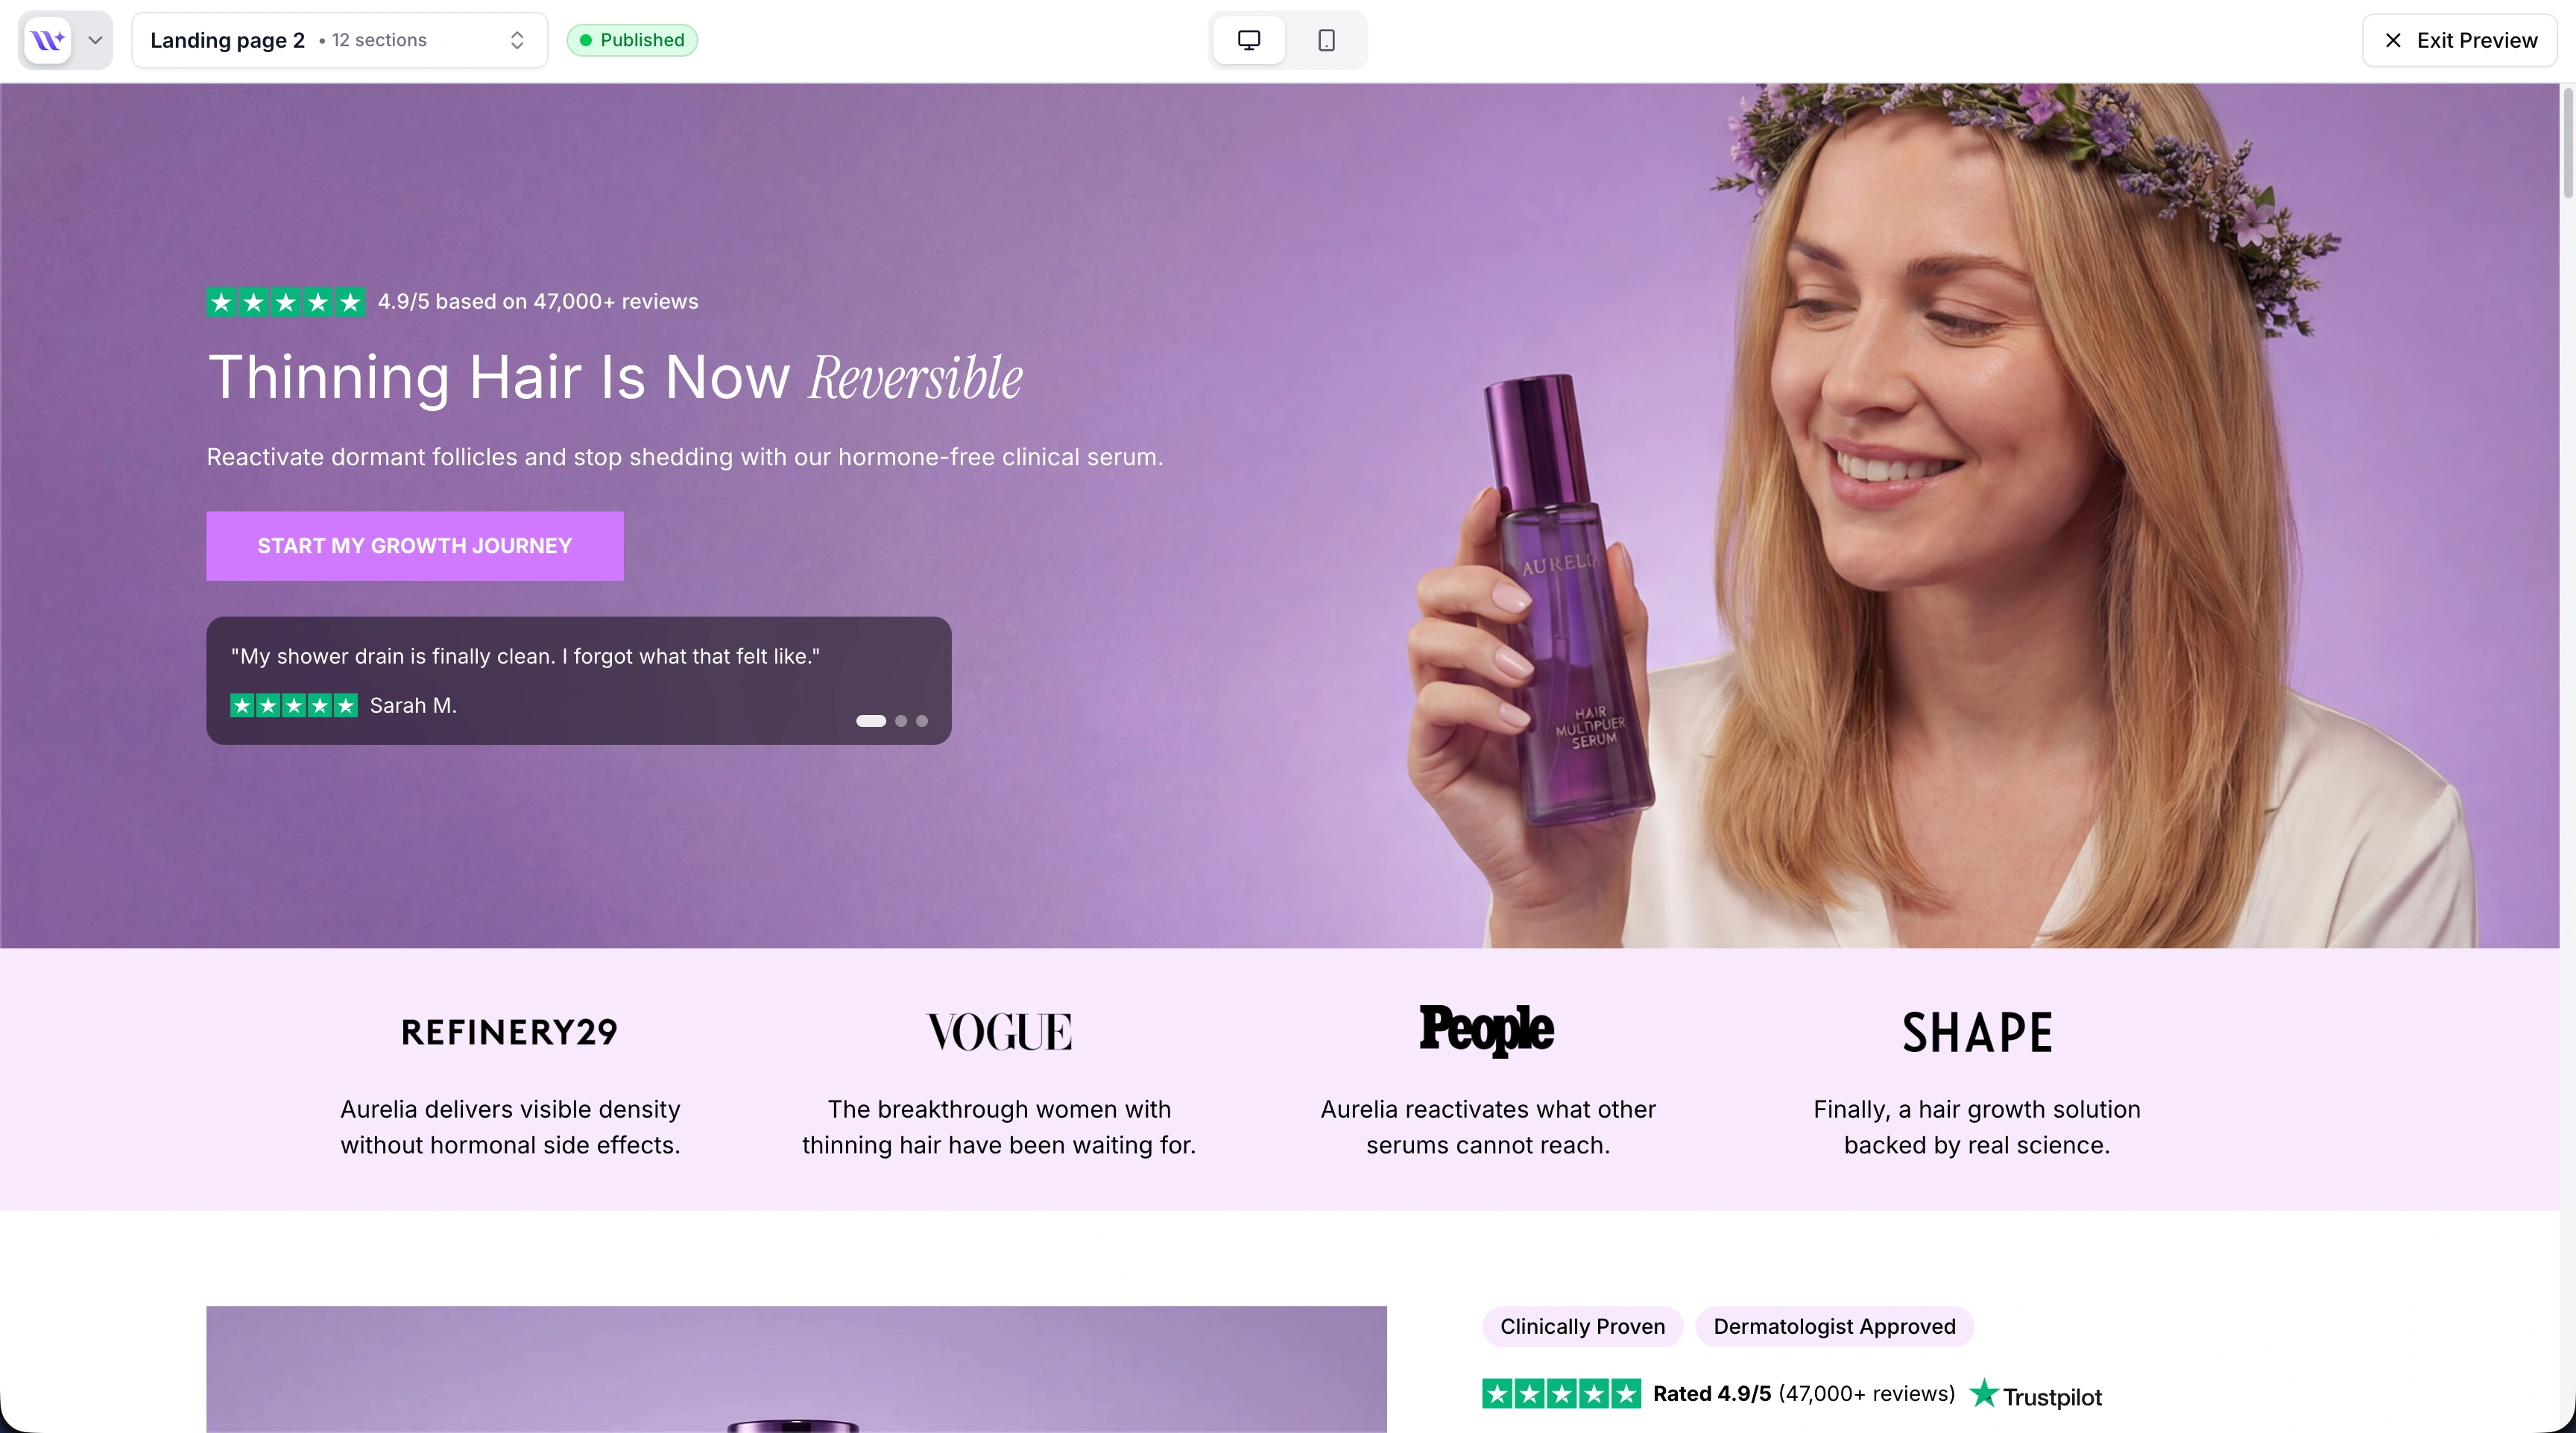Screen dimensions: 2576x1433
Task: Click the Refinery29 logo
Action: coord(510,1032)
